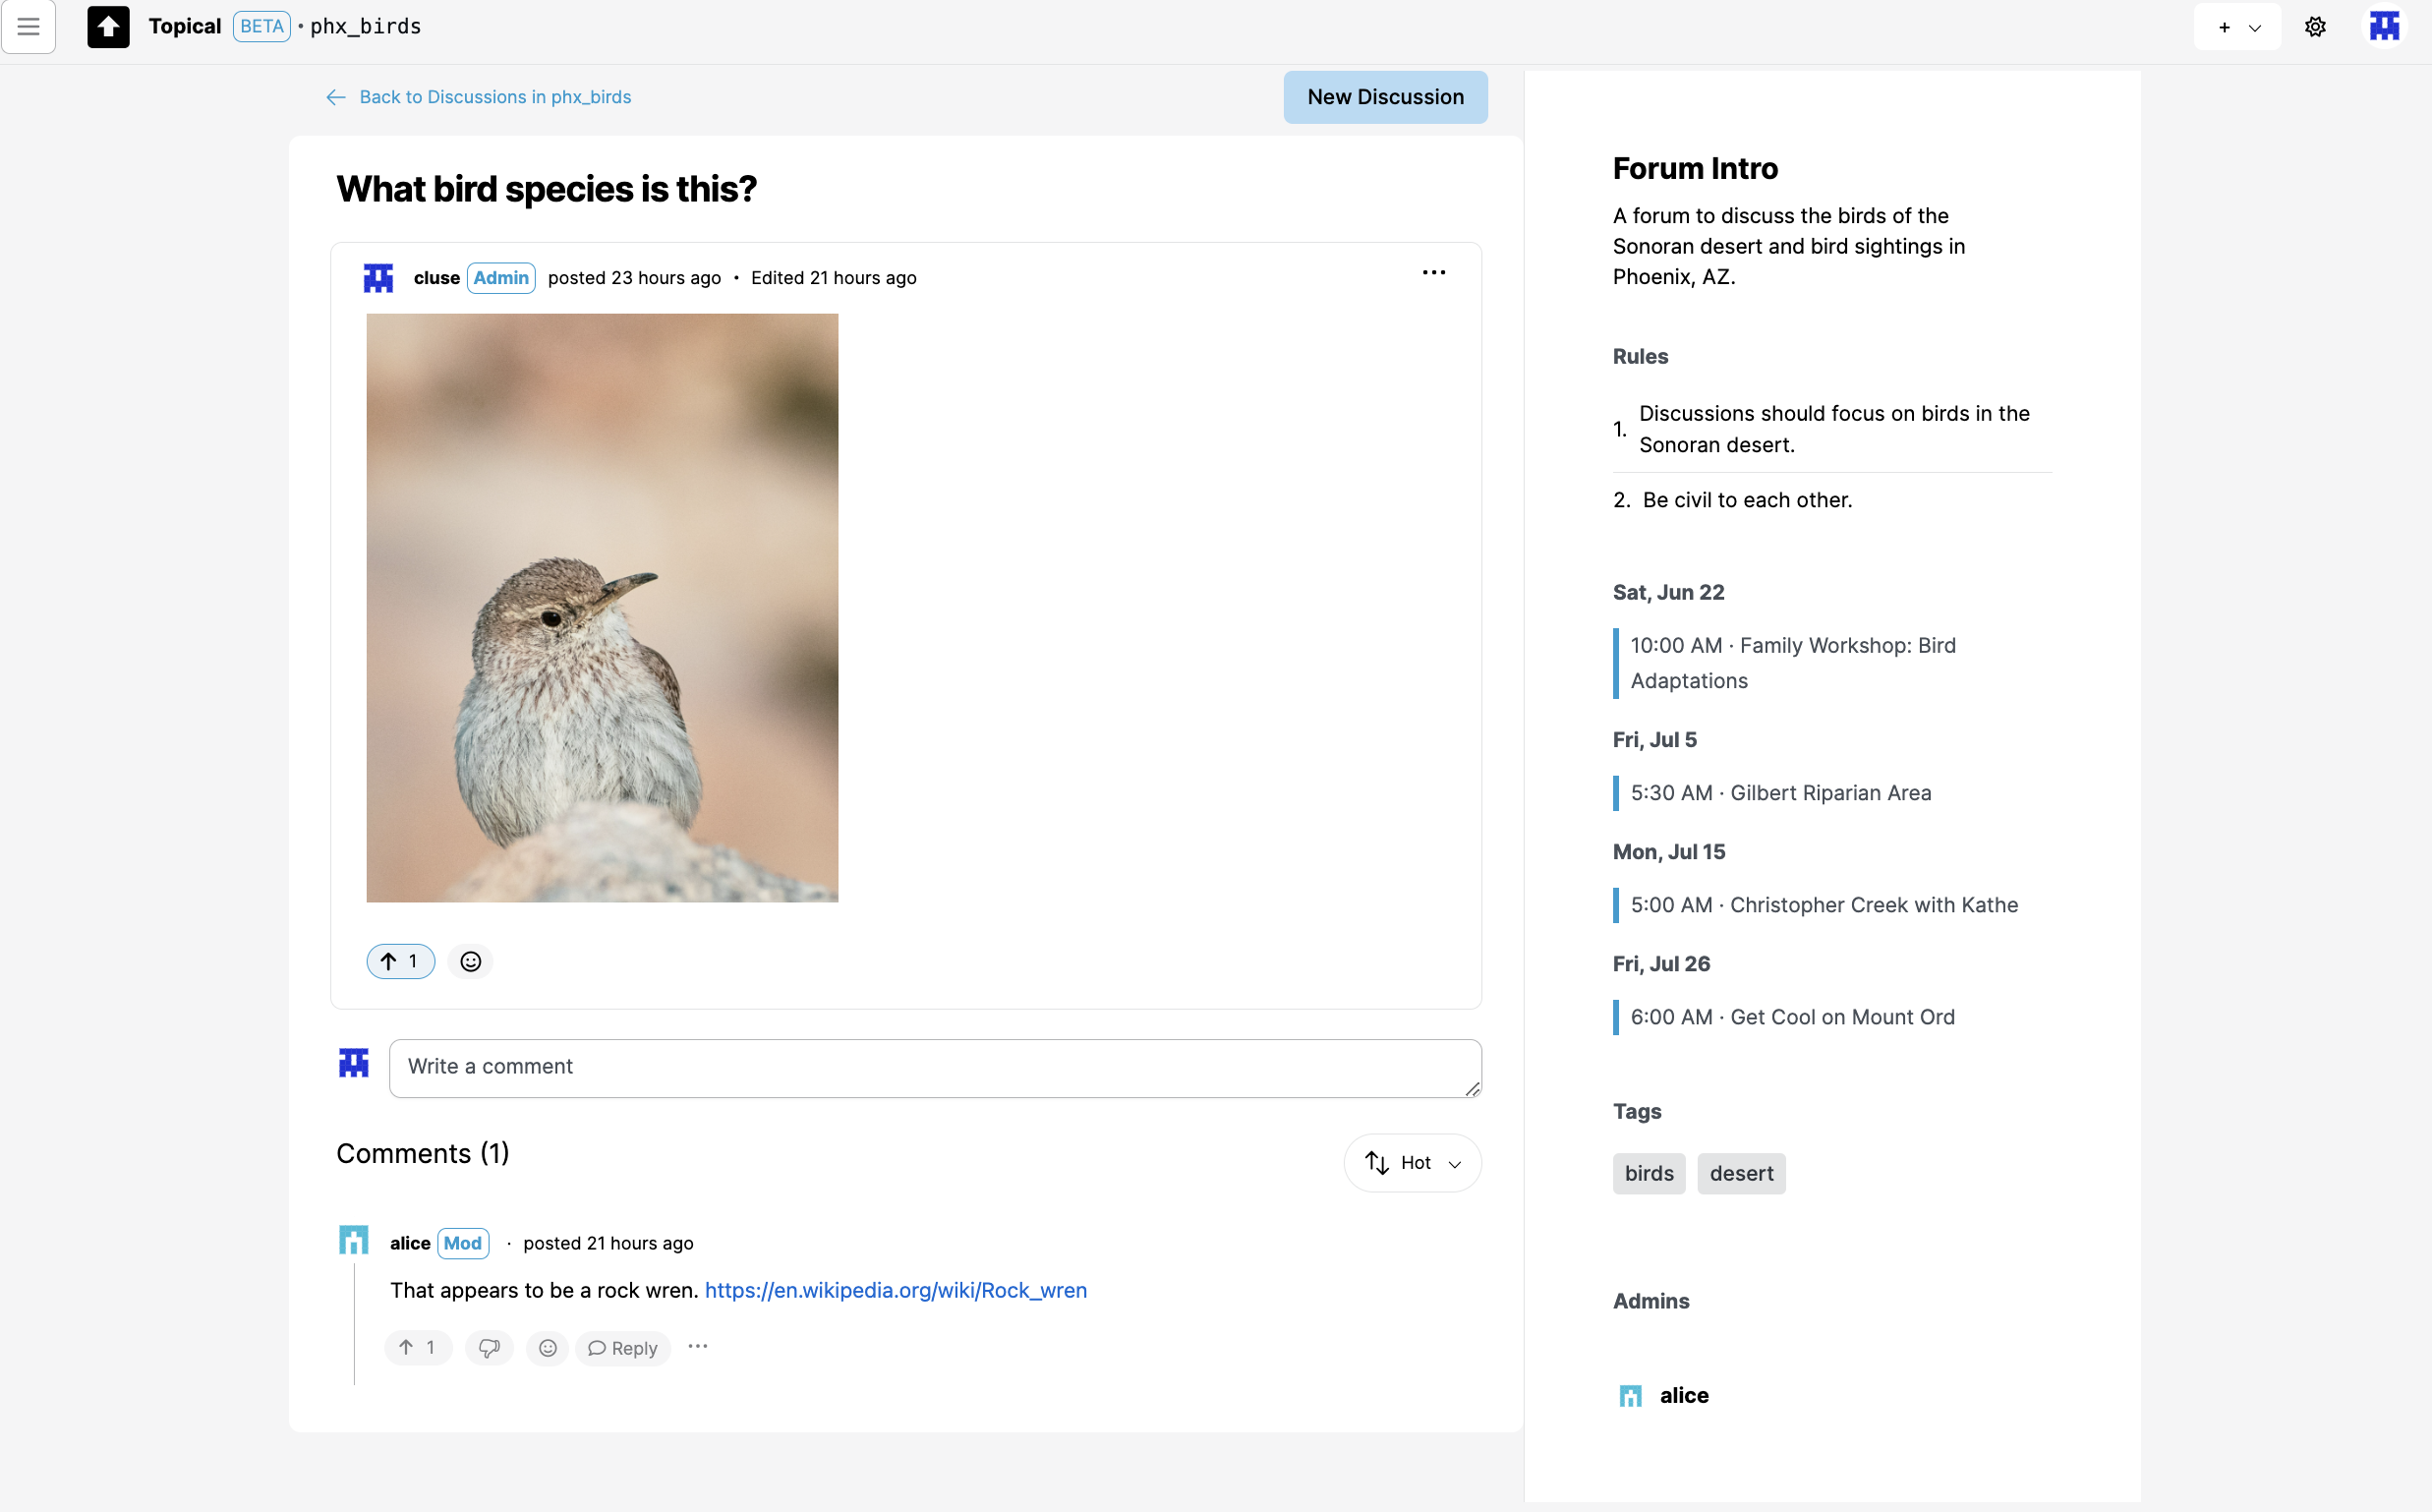Click the 'Edited 21 hours ago' label
This screenshot has width=2432, height=1512.
click(833, 278)
